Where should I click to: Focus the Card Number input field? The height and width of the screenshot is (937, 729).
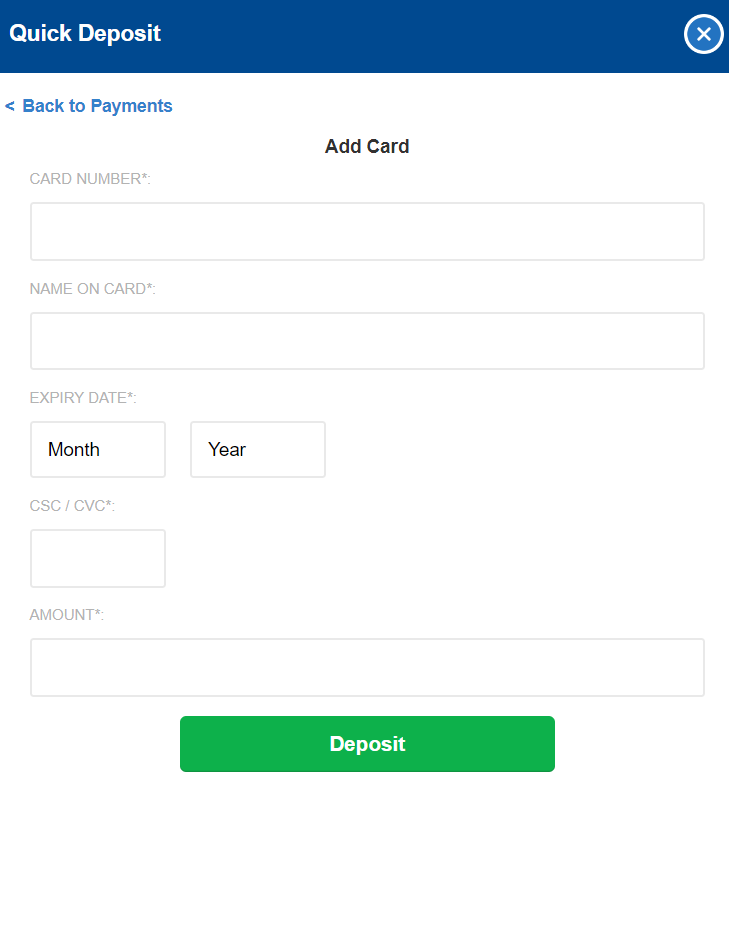367,231
